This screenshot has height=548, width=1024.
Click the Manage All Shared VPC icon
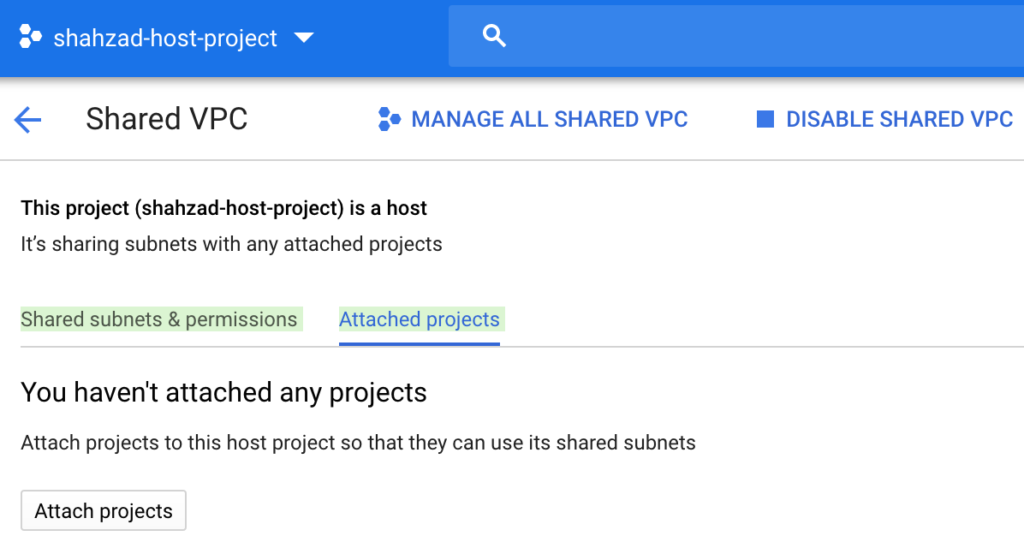tap(389, 119)
